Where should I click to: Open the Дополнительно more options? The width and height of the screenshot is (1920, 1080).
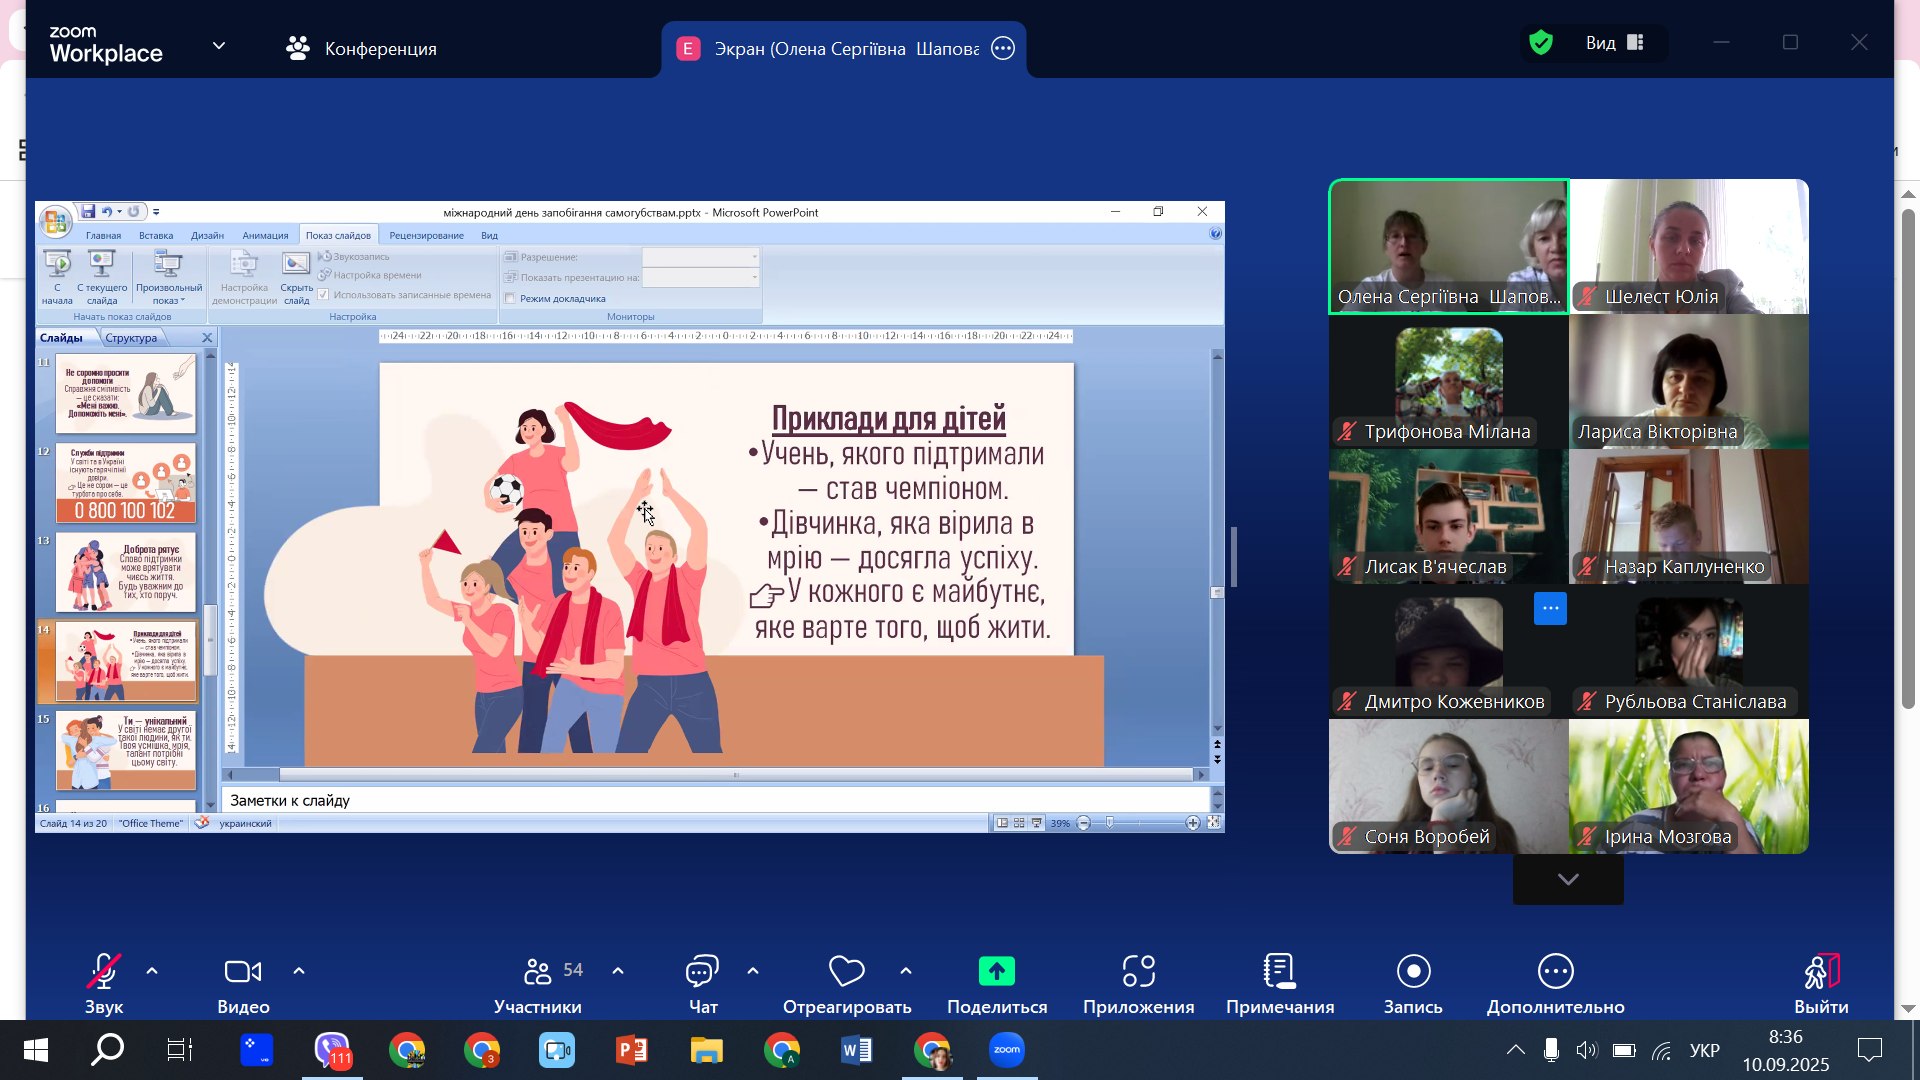(x=1555, y=972)
